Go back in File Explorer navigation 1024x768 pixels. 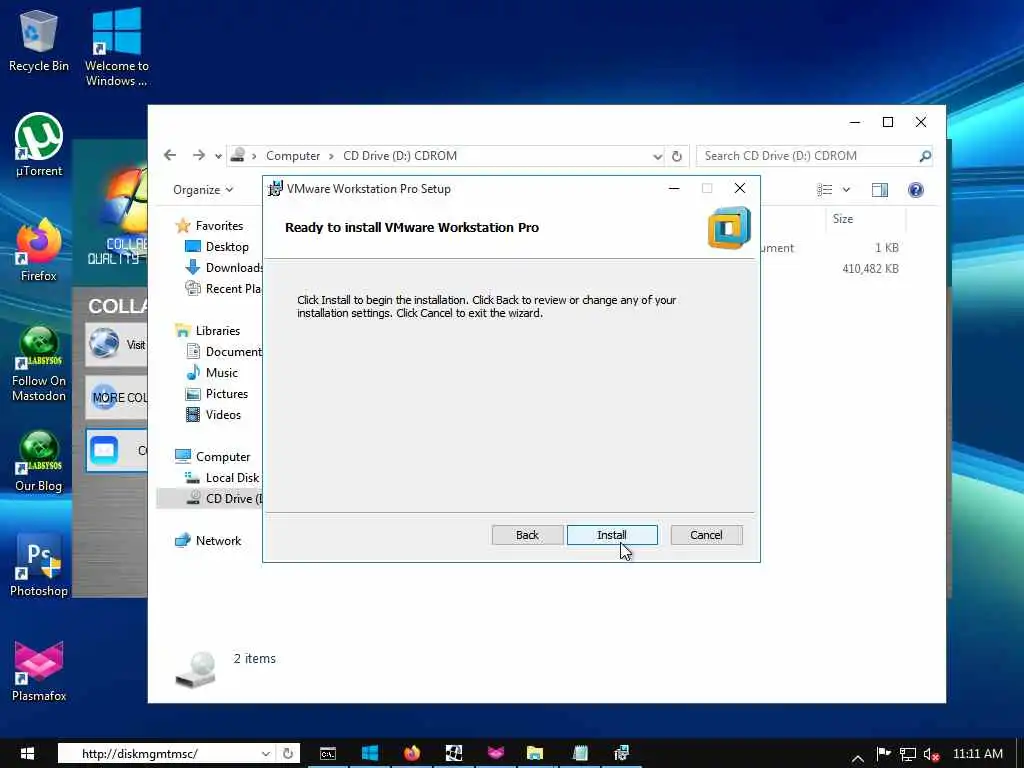click(170, 155)
